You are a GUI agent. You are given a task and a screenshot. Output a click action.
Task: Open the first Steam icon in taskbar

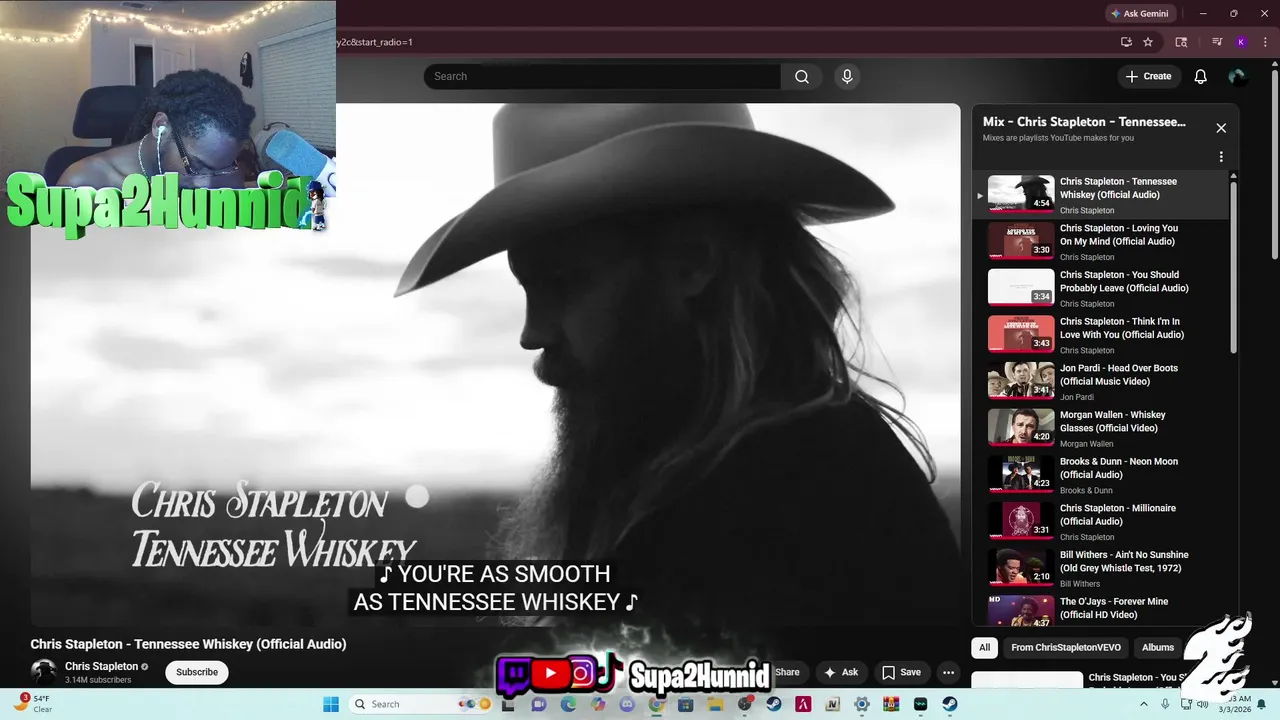[x=774, y=704]
